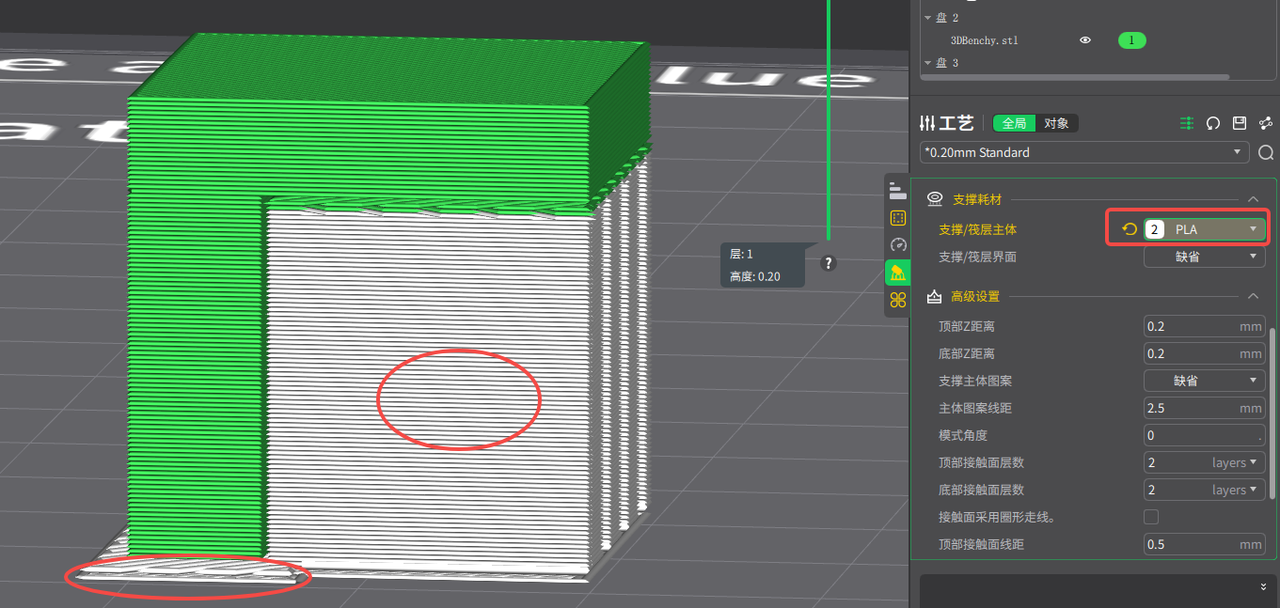Tick the 接触面采用圈形走线 checkbox
The height and width of the screenshot is (608, 1280).
click(1151, 517)
